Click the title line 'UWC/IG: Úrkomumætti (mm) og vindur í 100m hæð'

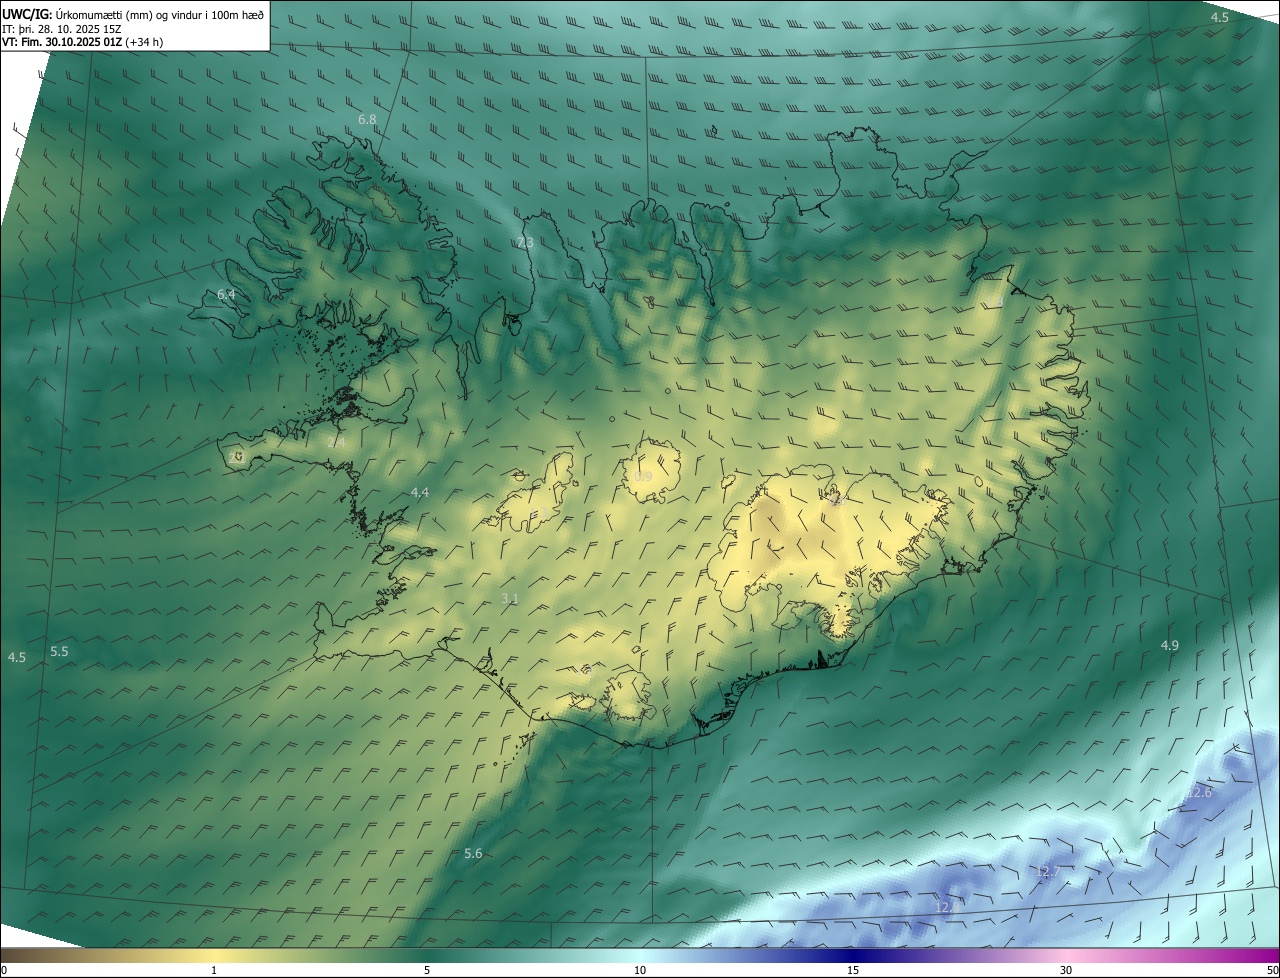[x=133, y=14]
